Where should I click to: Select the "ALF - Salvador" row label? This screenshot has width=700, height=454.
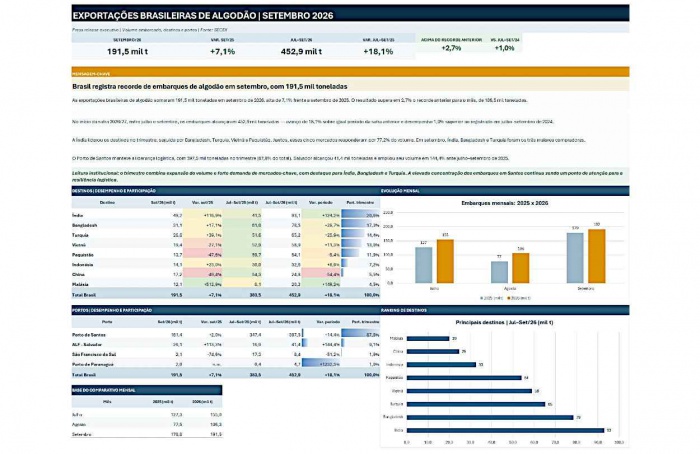pos(87,345)
